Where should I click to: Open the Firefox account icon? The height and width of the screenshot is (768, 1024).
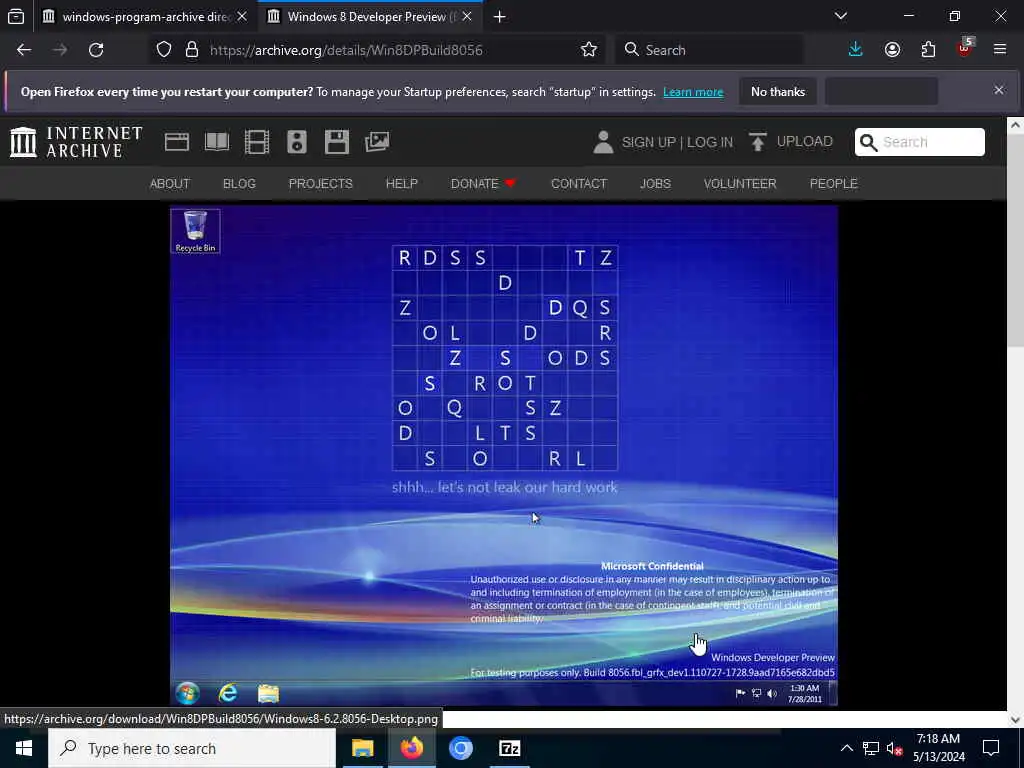pos(892,50)
